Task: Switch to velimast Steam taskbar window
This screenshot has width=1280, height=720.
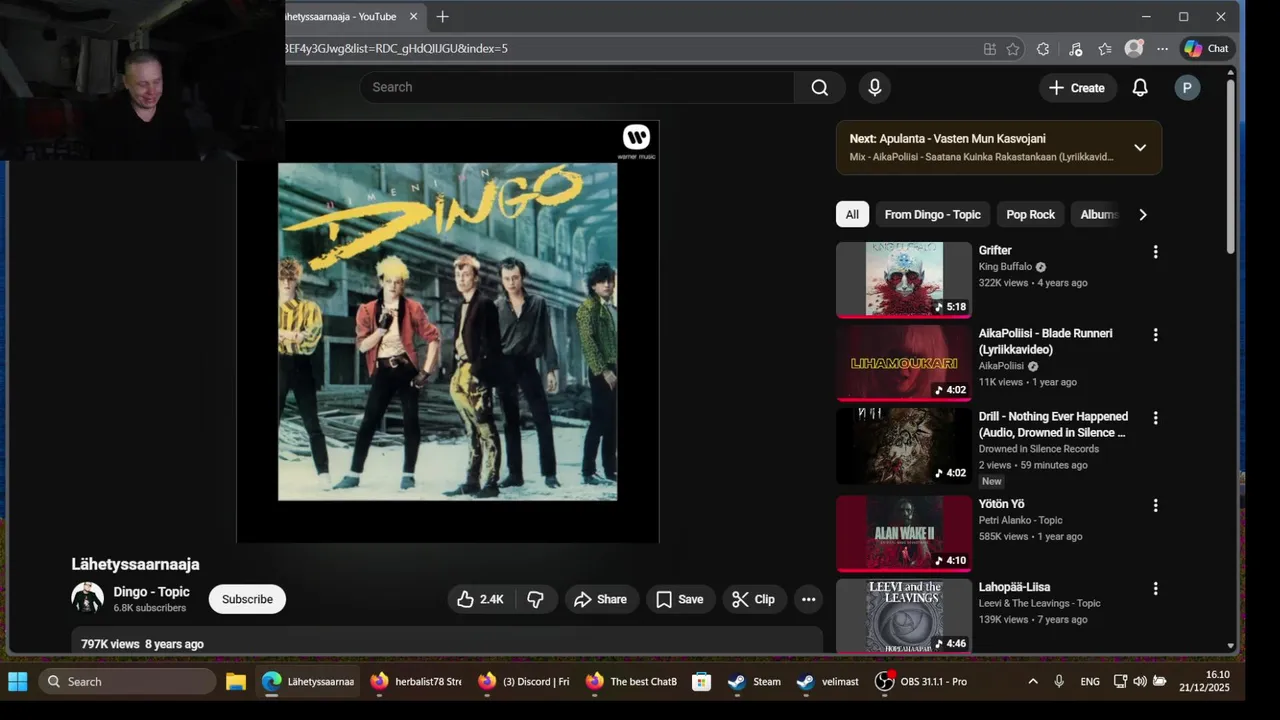Action: [x=828, y=682]
